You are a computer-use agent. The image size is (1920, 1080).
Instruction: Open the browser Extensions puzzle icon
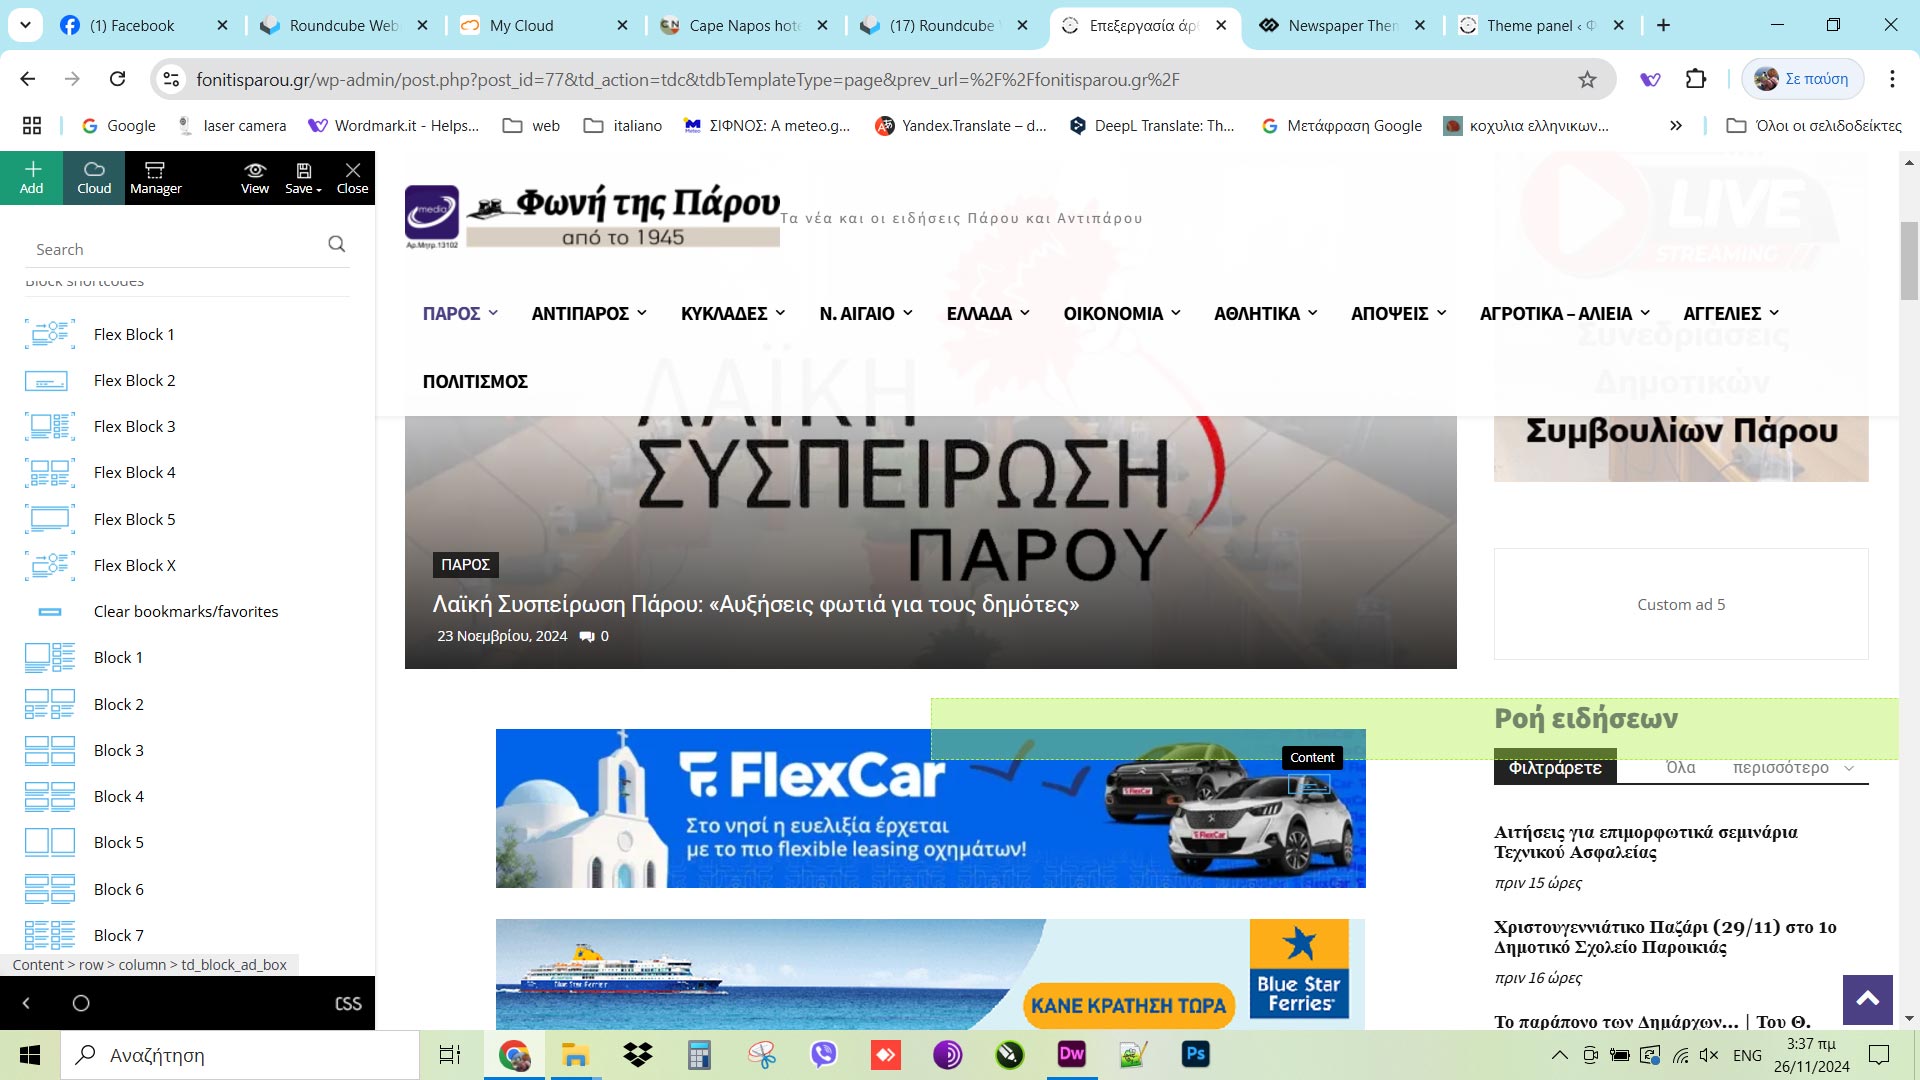point(1696,79)
